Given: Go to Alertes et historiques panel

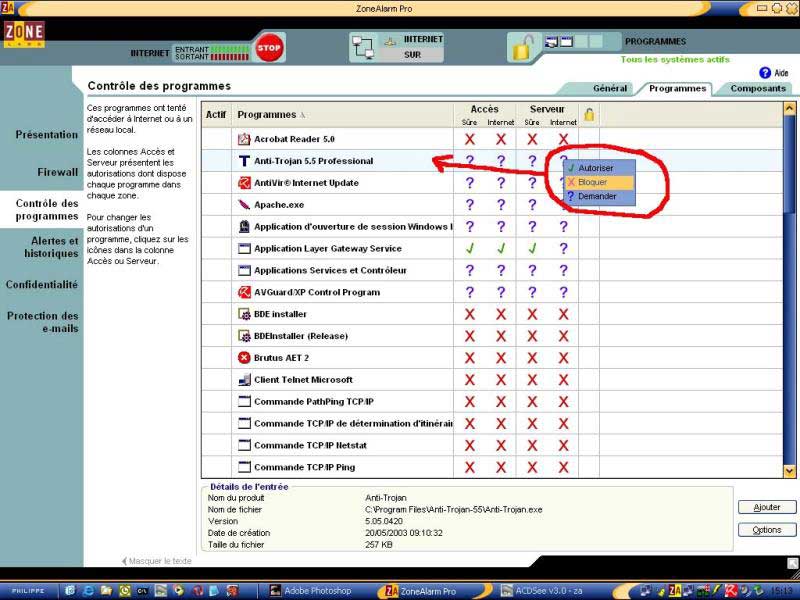Looking at the screenshot, I should pos(51,247).
